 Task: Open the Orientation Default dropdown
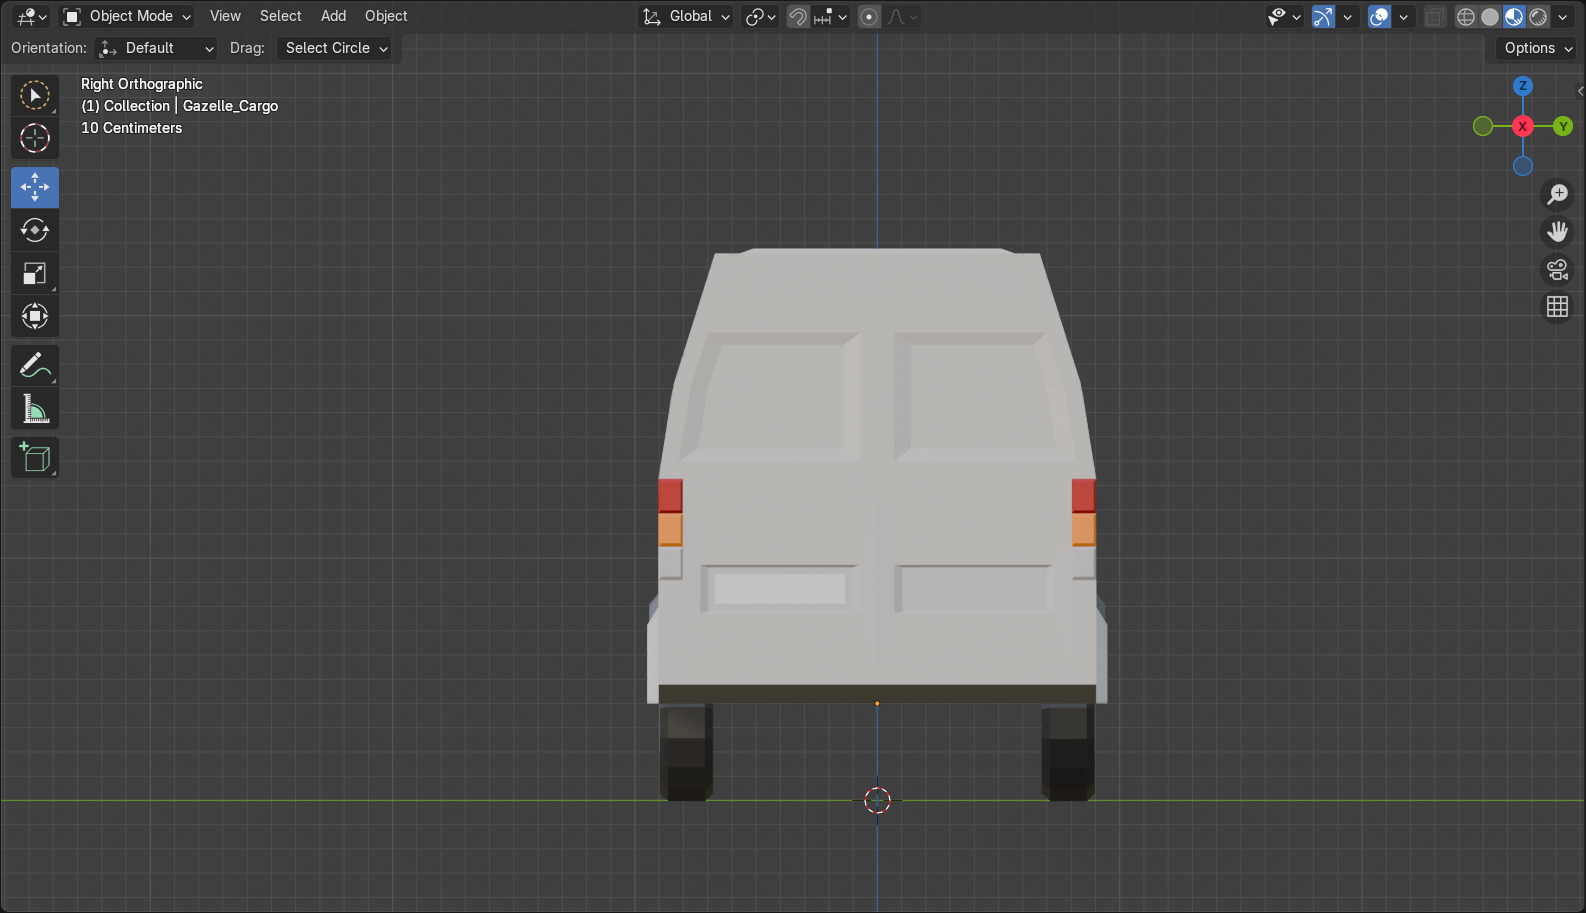[x=156, y=48]
